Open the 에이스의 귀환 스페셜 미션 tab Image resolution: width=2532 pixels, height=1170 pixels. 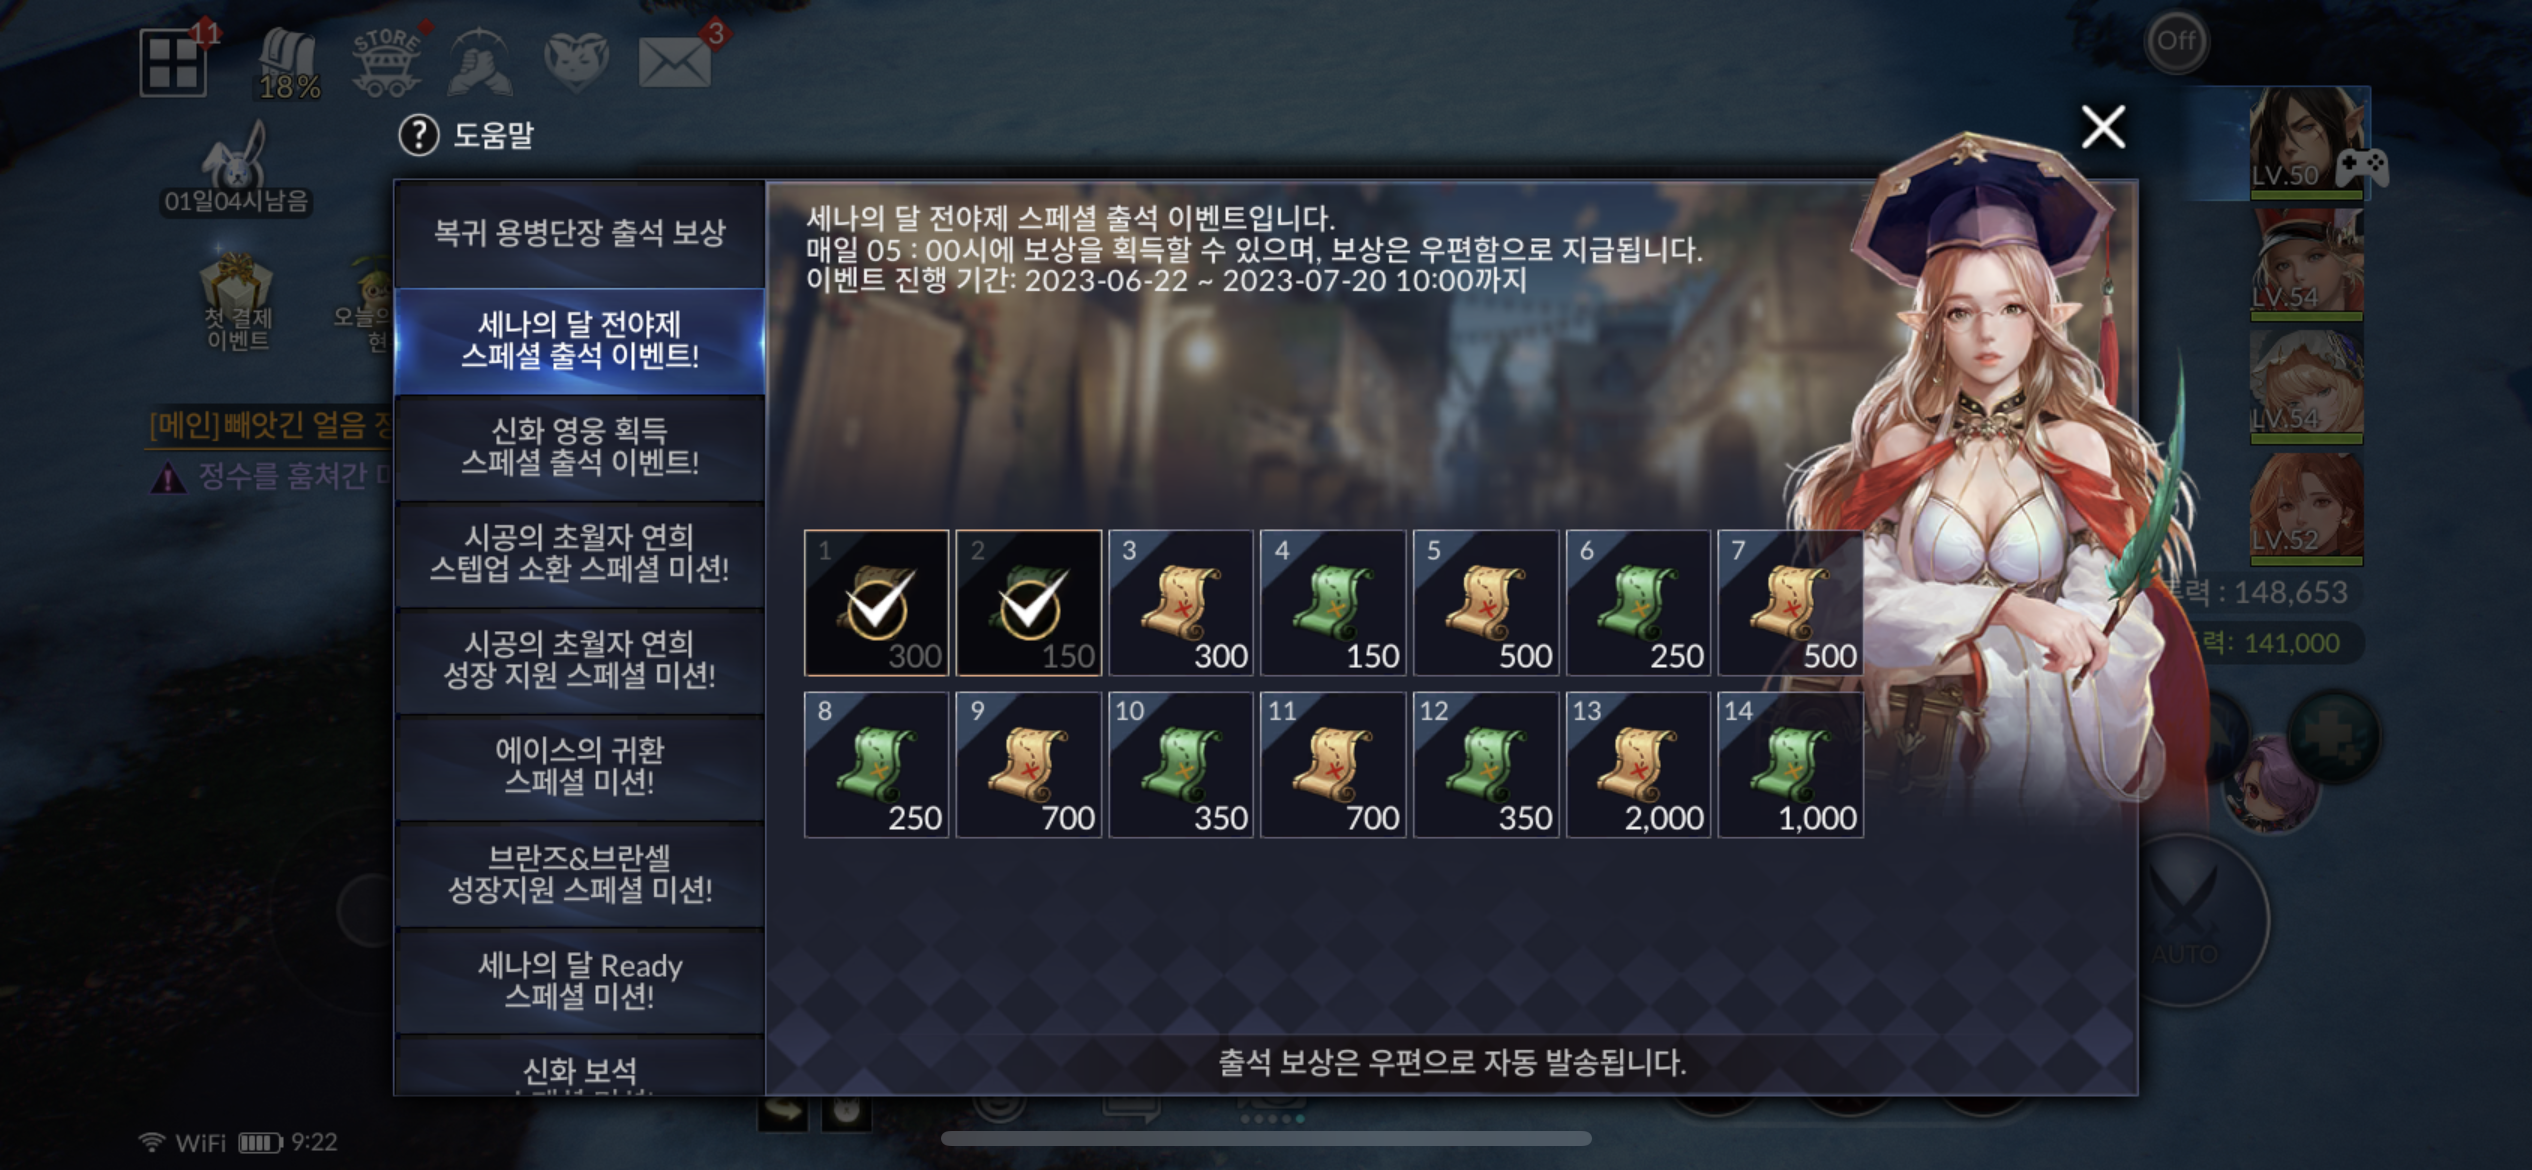pyautogui.click(x=580, y=766)
